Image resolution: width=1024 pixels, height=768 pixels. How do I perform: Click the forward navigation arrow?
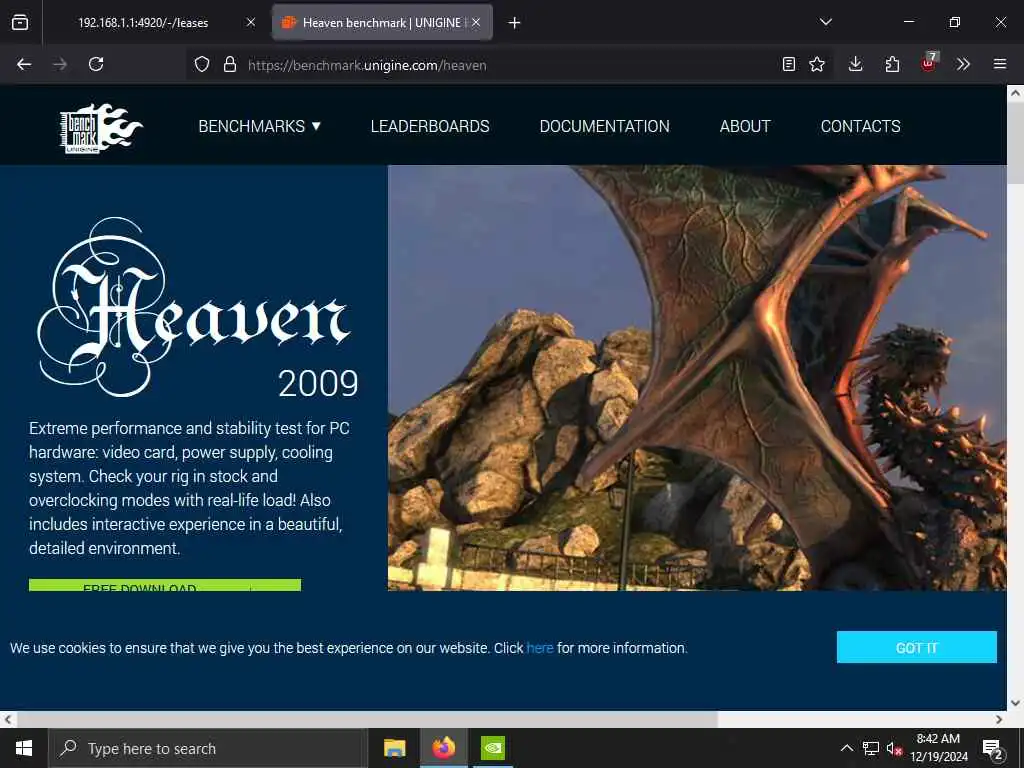(x=60, y=64)
